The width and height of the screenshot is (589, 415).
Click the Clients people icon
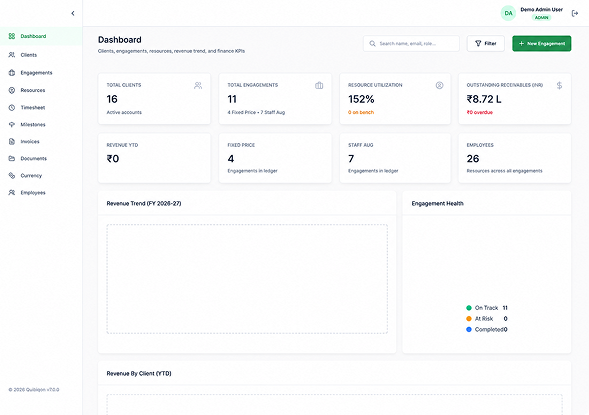tap(12, 55)
